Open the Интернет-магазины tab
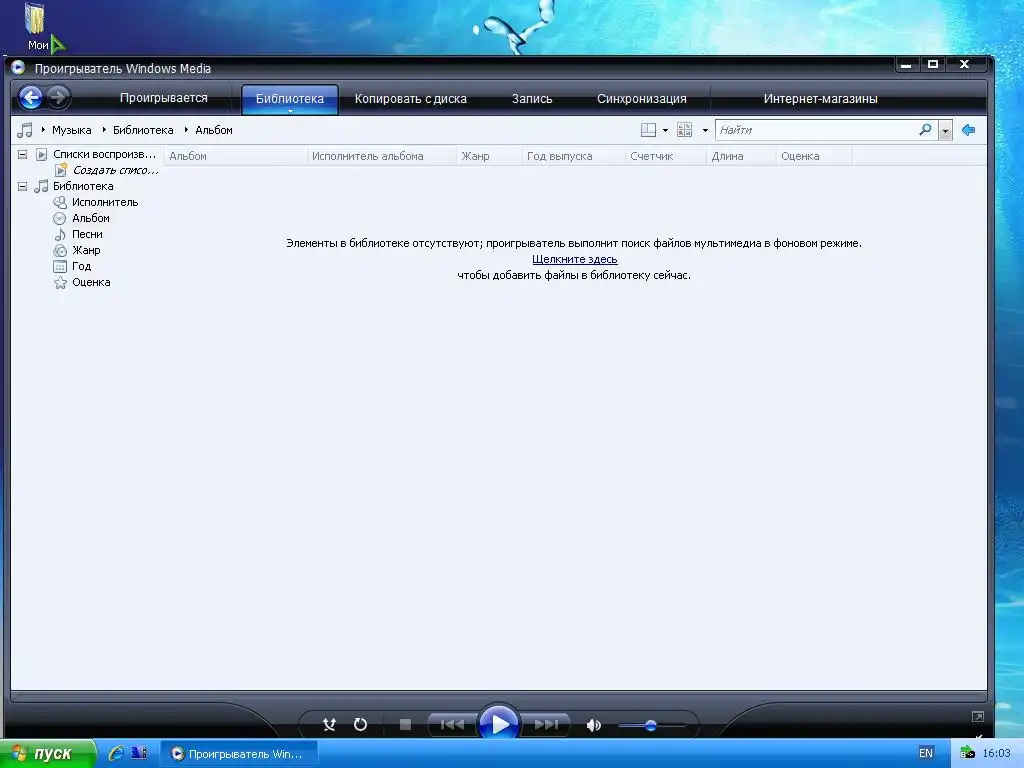 820,99
